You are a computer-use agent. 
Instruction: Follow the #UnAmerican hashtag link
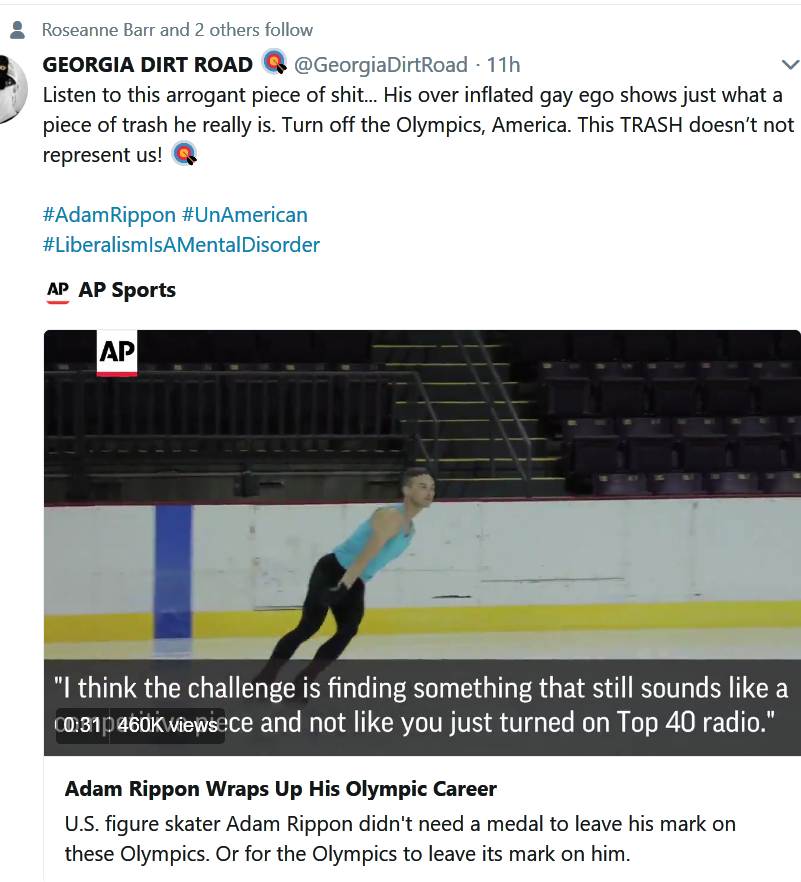tap(245, 215)
